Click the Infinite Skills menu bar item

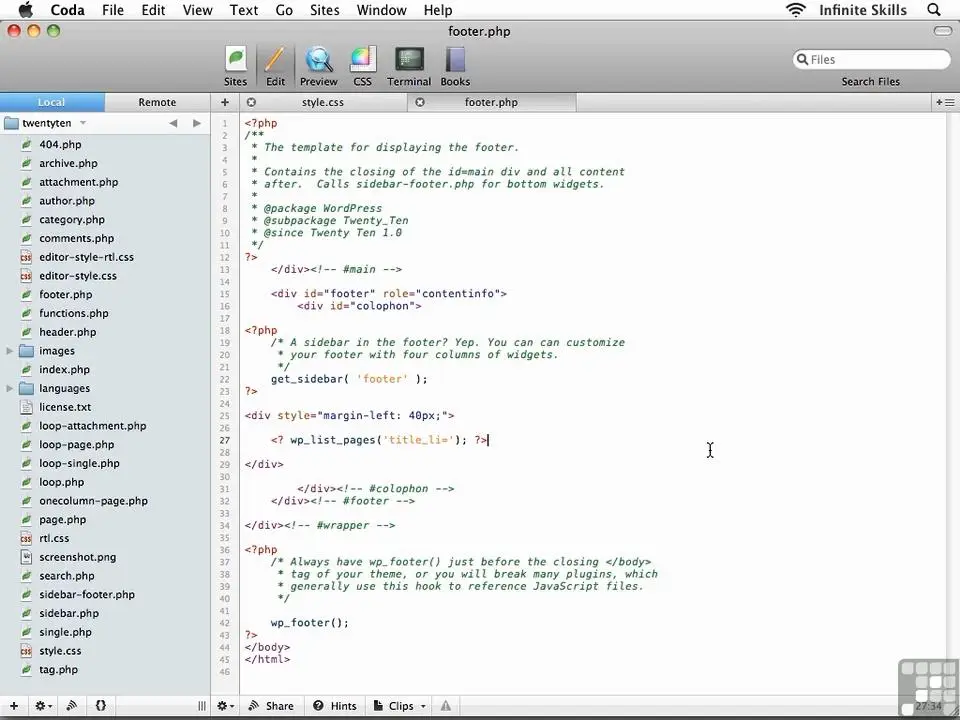point(862,10)
